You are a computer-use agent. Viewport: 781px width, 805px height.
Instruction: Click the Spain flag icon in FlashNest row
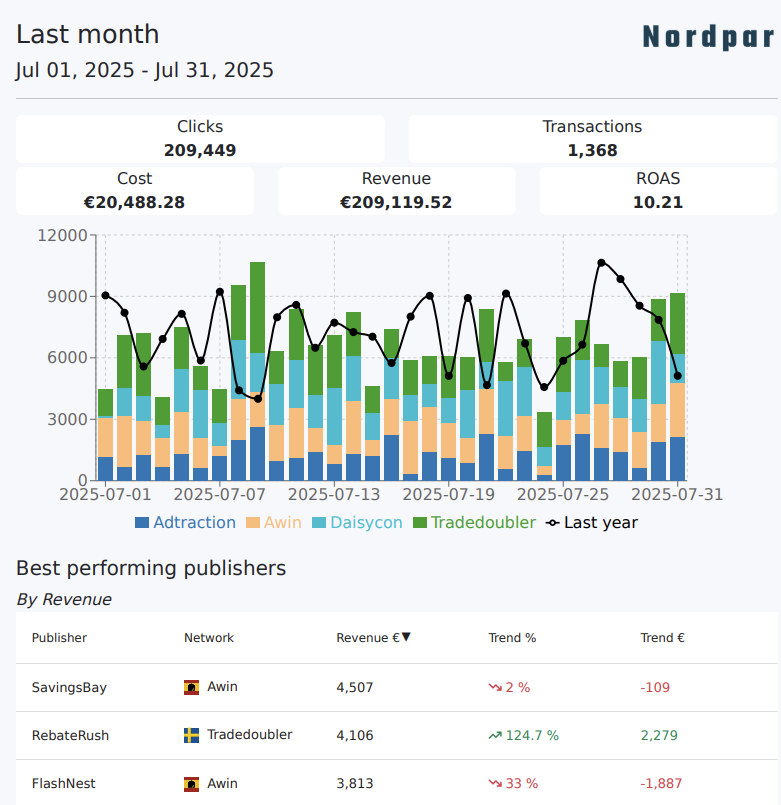point(192,784)
